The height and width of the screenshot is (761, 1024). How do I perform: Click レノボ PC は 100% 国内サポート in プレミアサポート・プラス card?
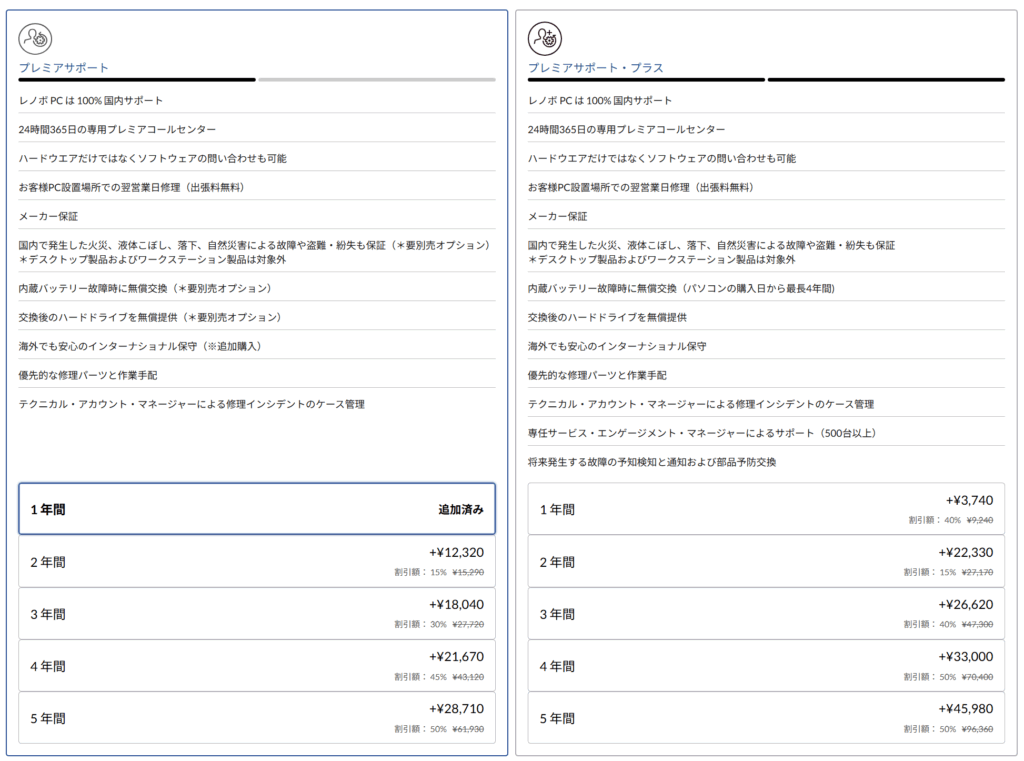(x=600, y=101)
